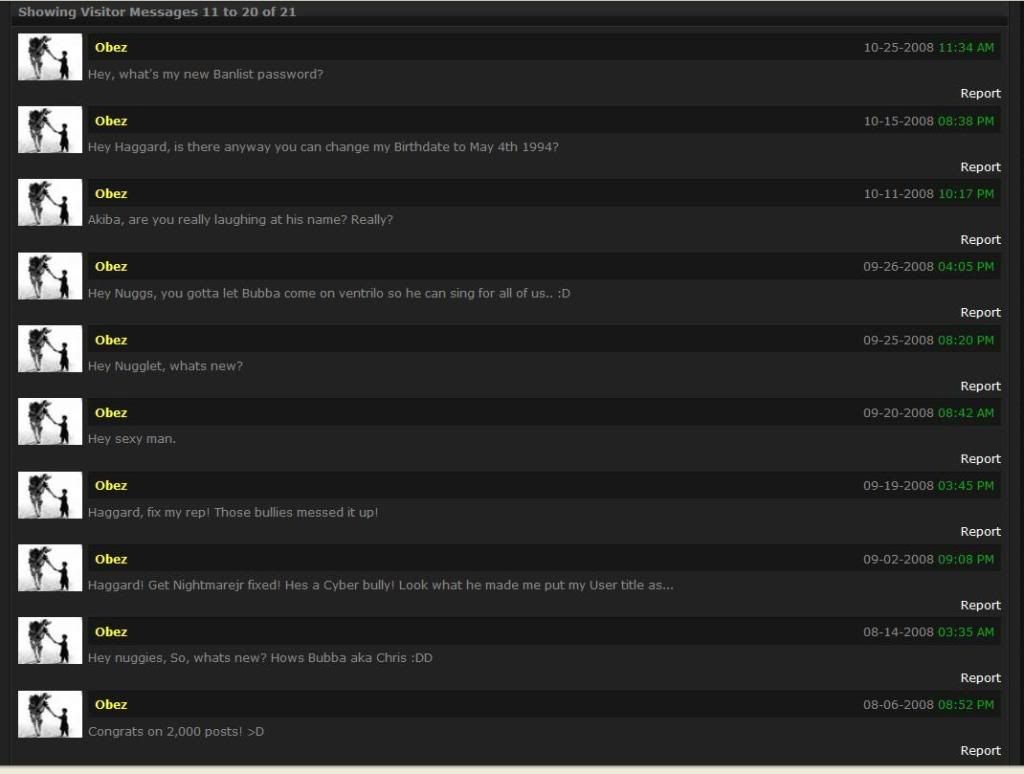Open Obez avatar beside the Birthdate message
The width and height of the screenshot is (1024, 774).
pyautogui.click(x=50, y=129)
